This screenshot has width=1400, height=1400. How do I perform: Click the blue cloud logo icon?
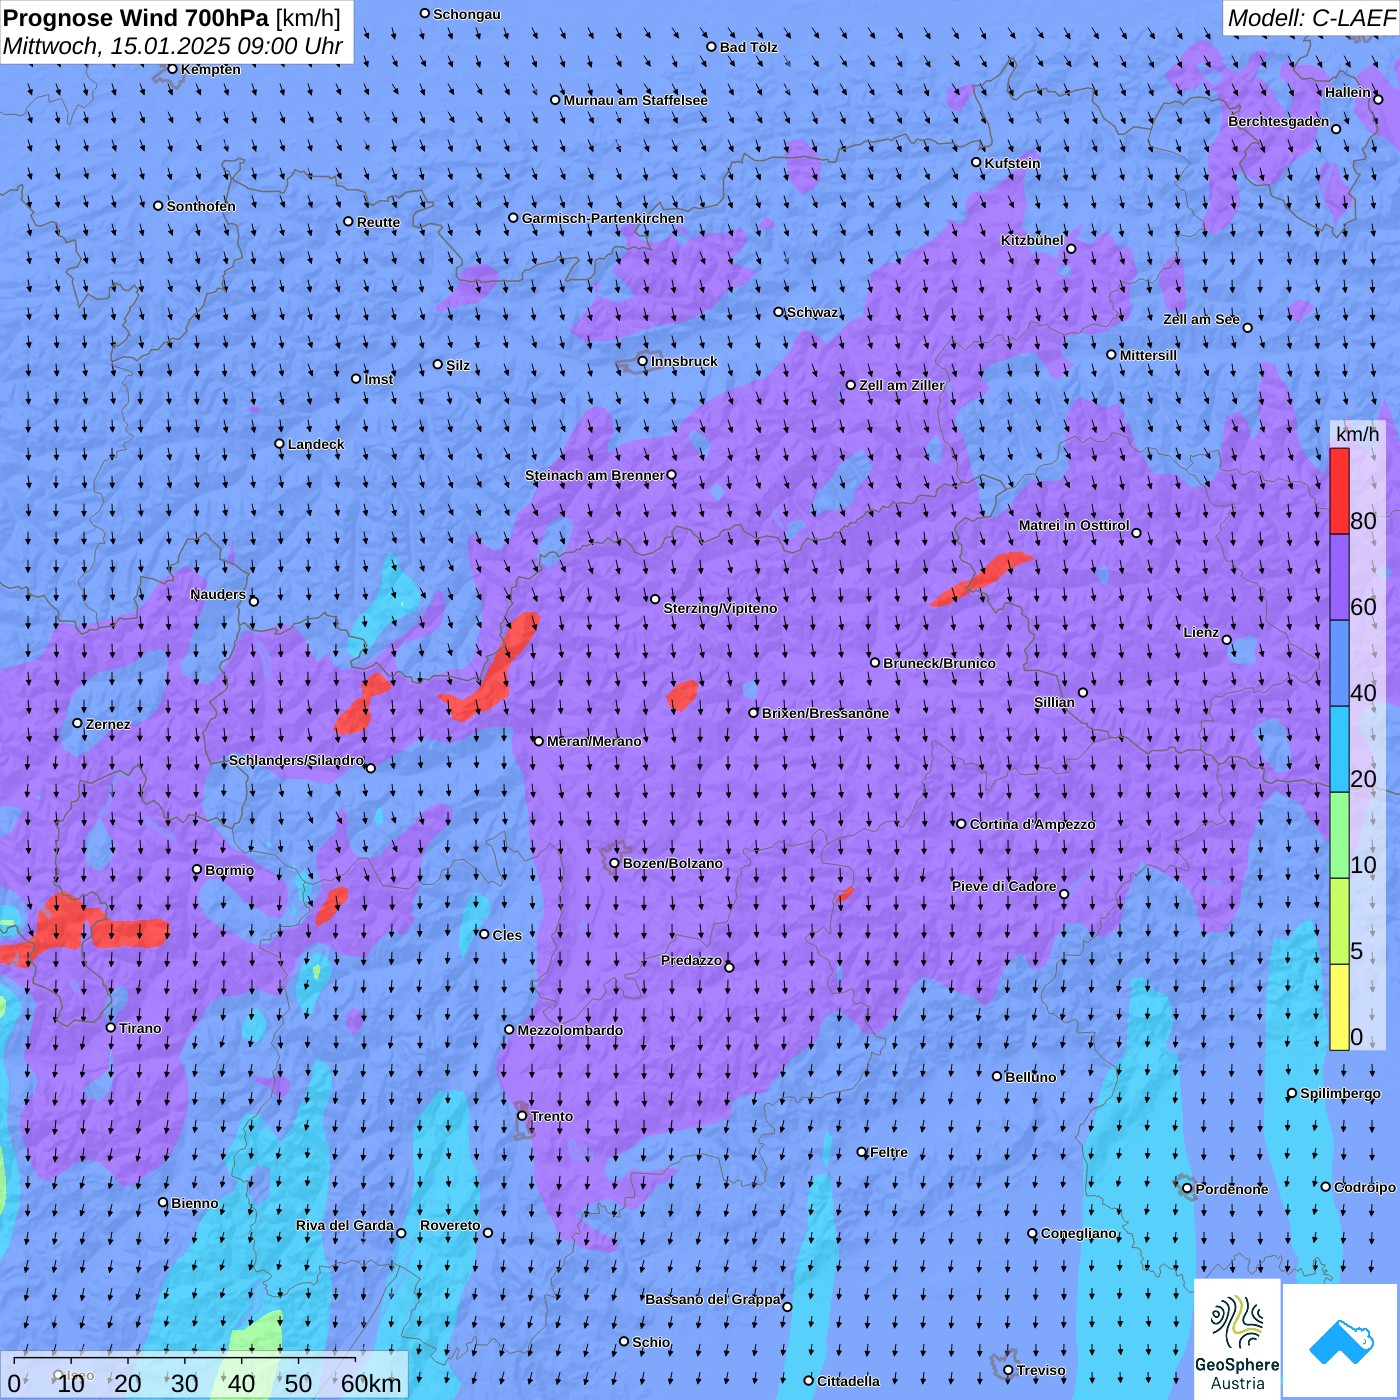click(1341, 1341)
